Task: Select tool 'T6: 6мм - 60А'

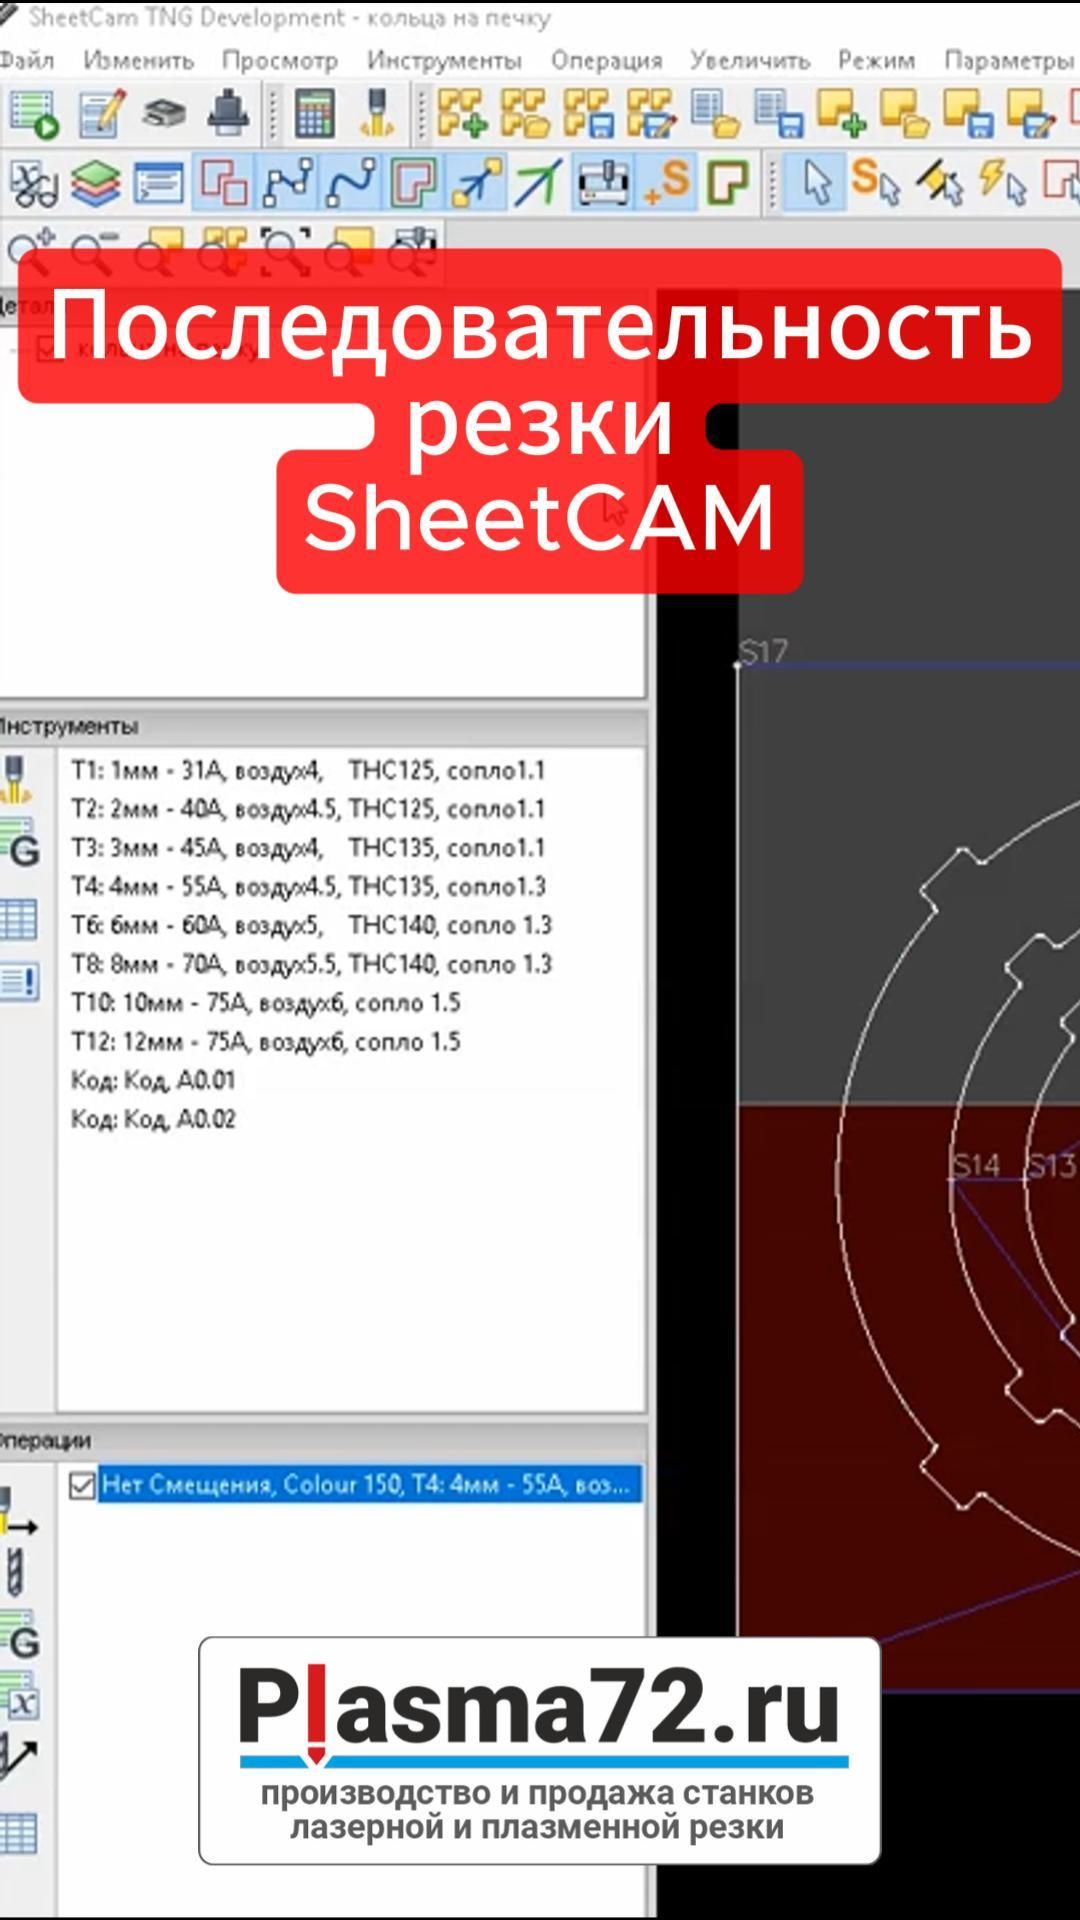Action: (311, 925)
